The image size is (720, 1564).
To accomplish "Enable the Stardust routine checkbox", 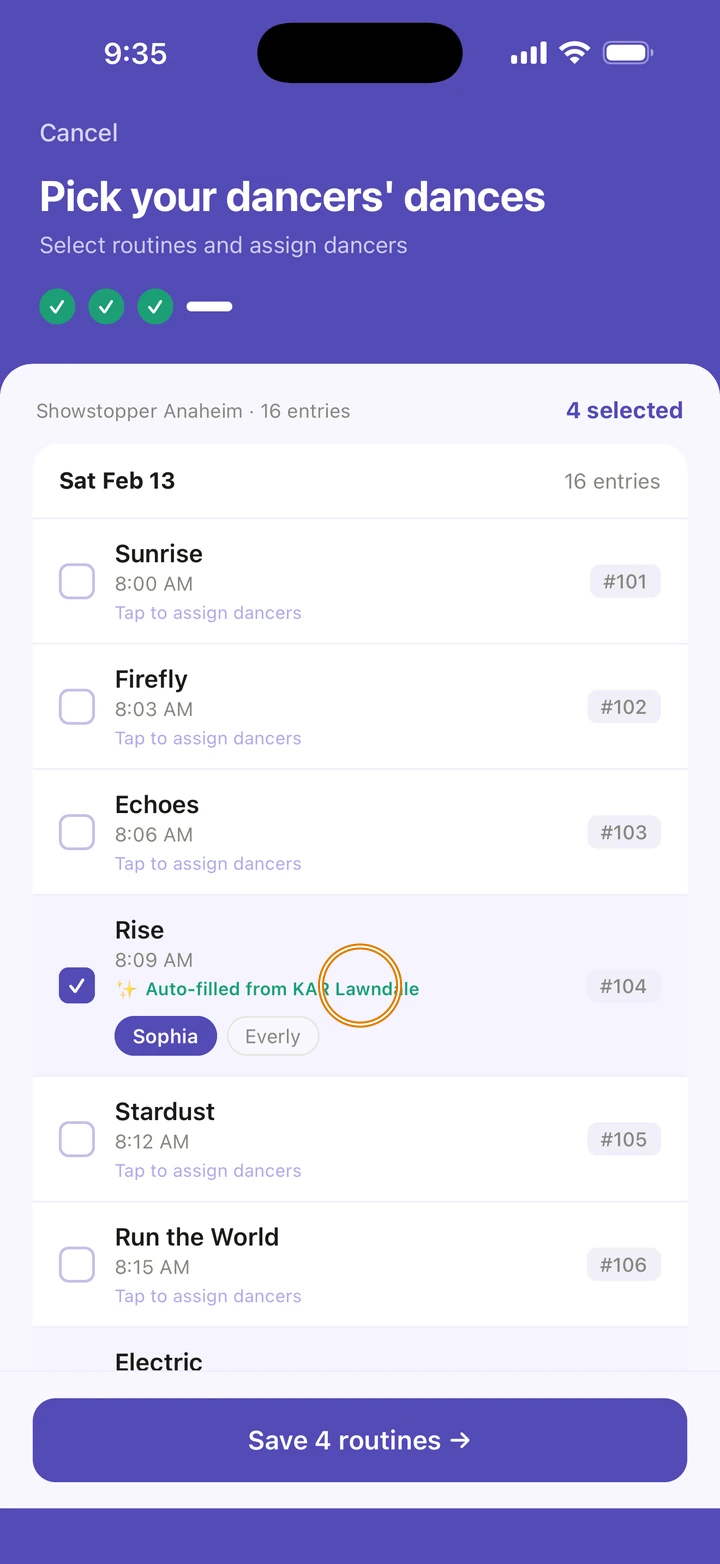I will 77,1139.
